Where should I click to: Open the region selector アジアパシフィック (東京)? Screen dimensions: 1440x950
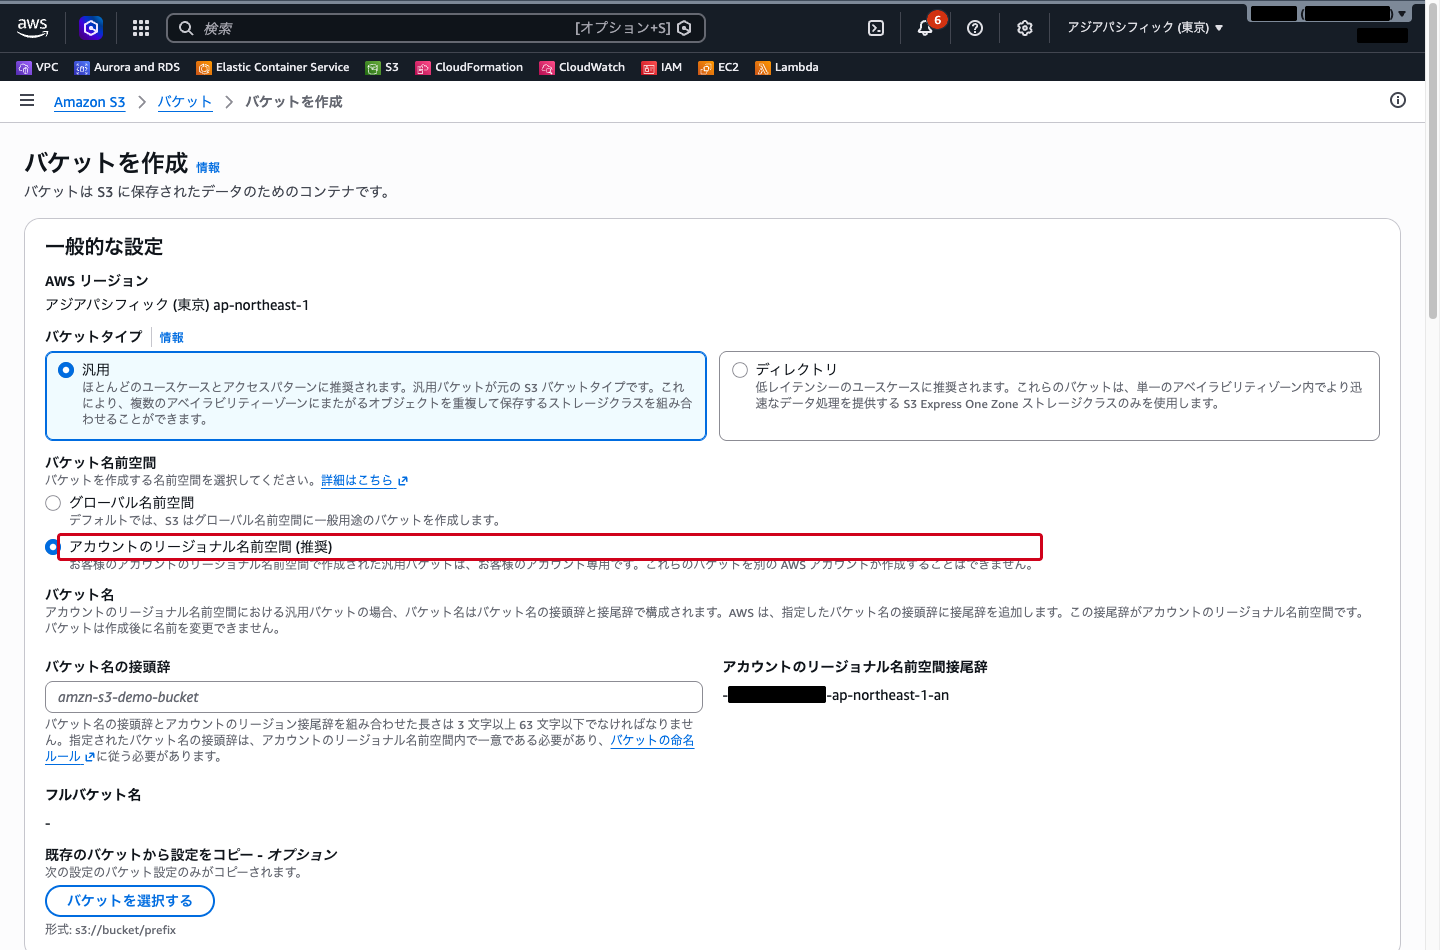coord(1145,28)
